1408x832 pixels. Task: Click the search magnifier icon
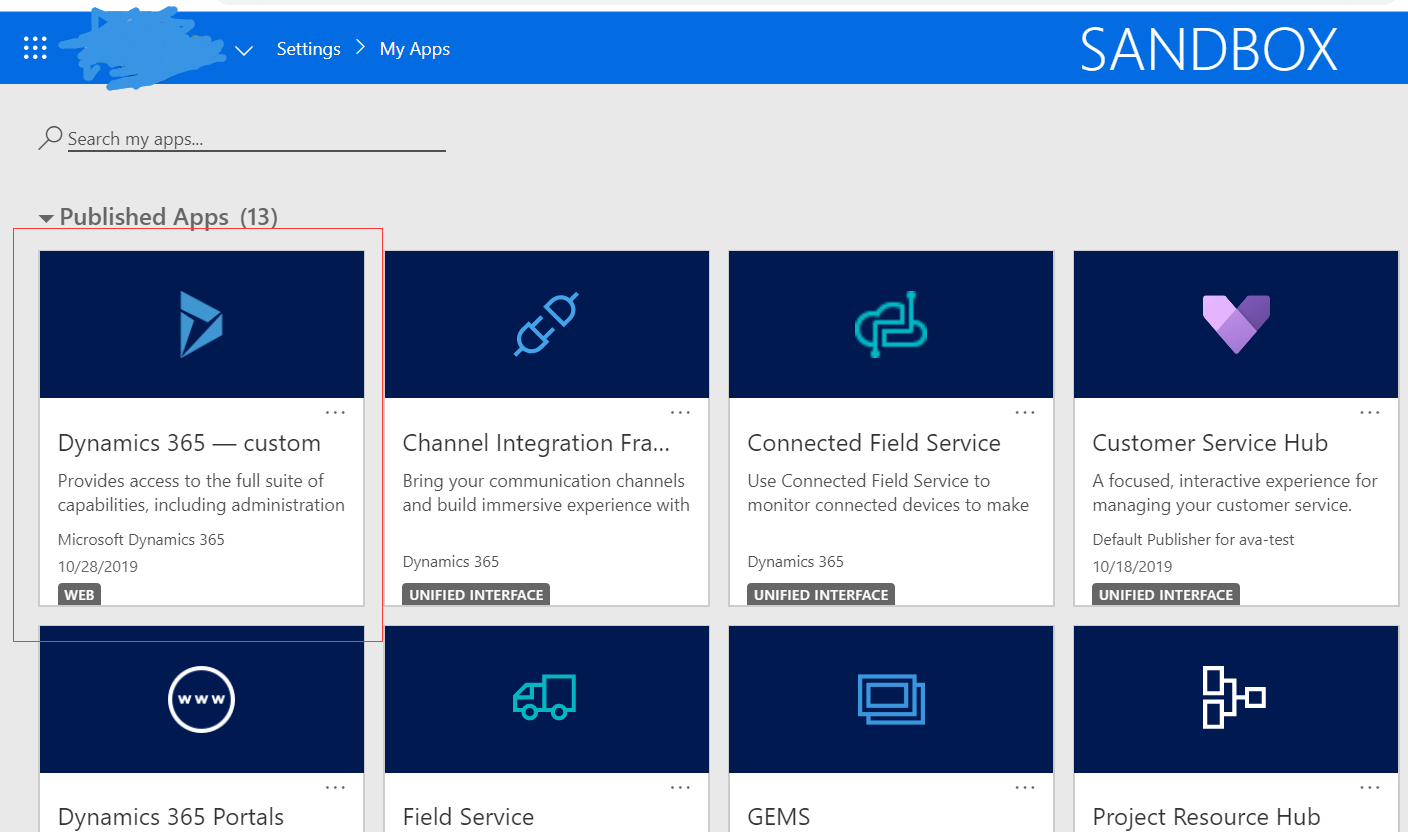[x=50, y=138]
